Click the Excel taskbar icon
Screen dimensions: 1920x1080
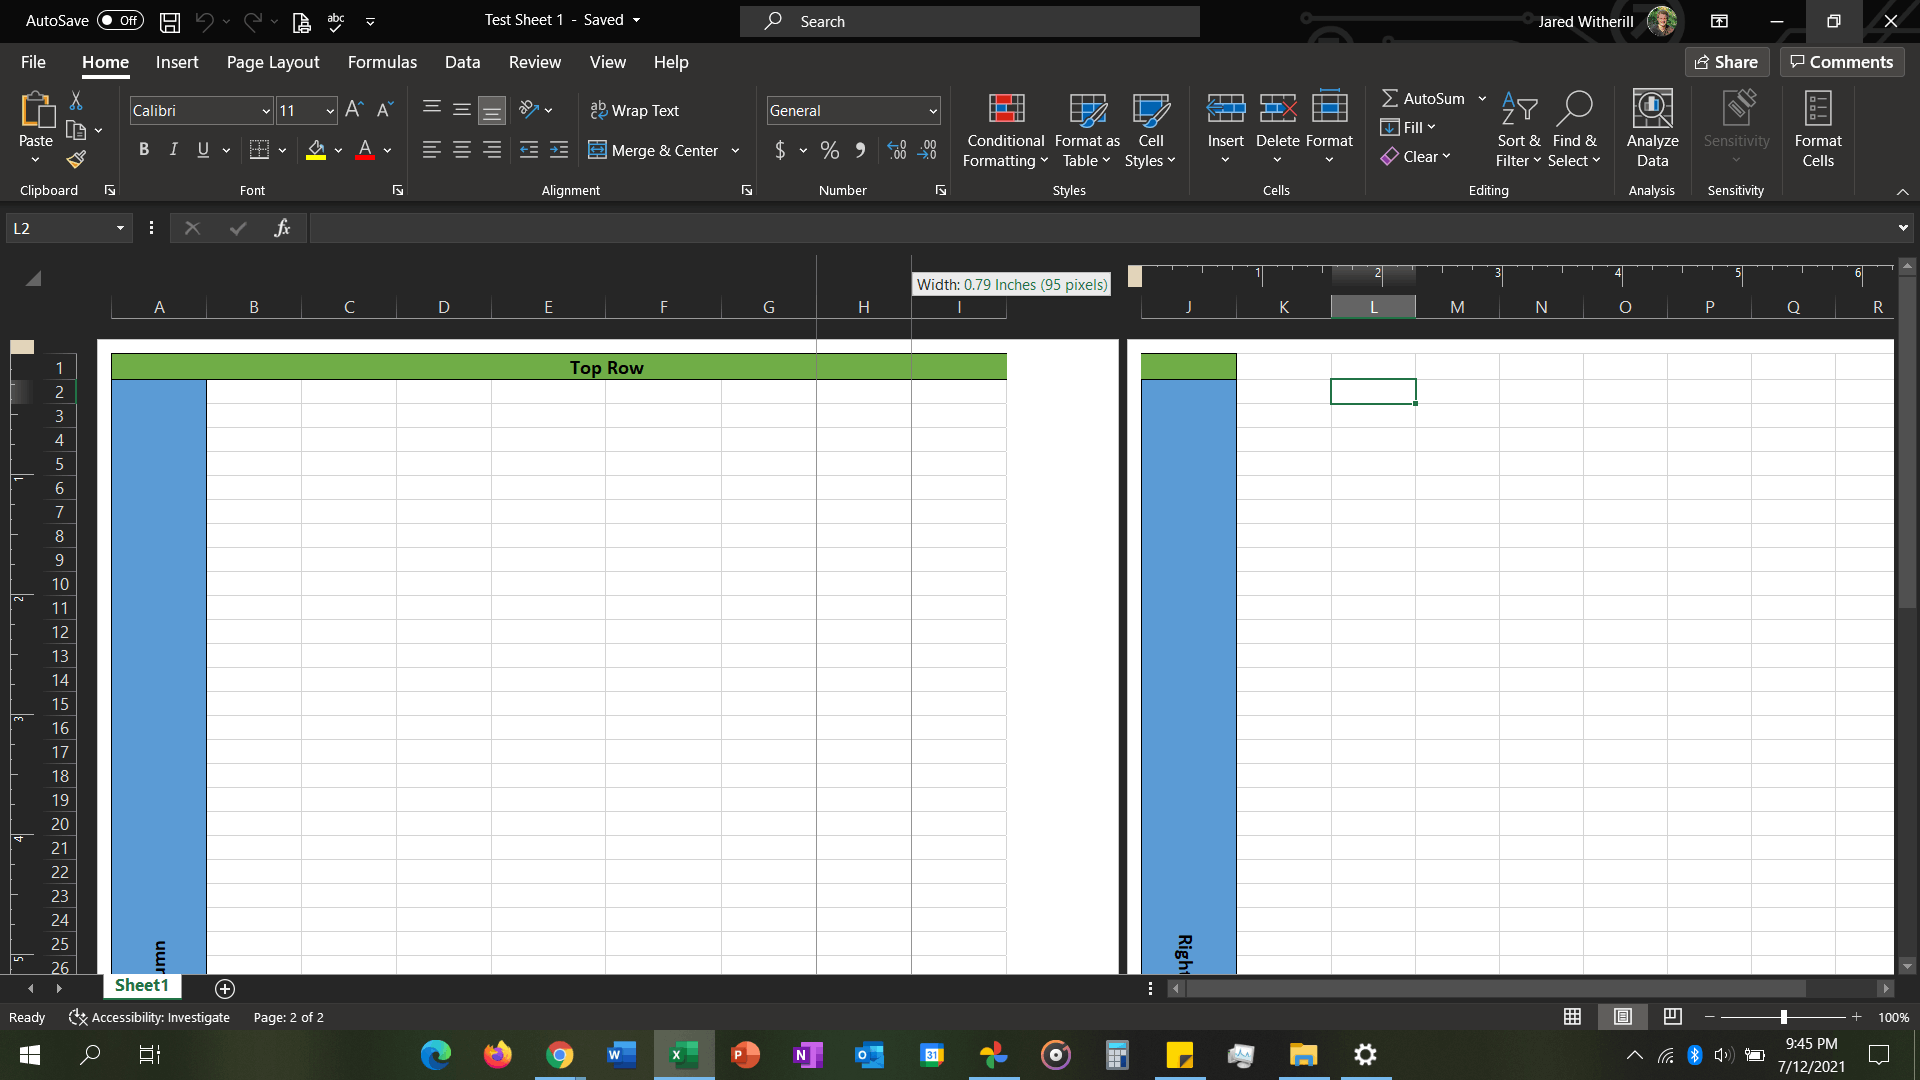(x=683, y=1055)
